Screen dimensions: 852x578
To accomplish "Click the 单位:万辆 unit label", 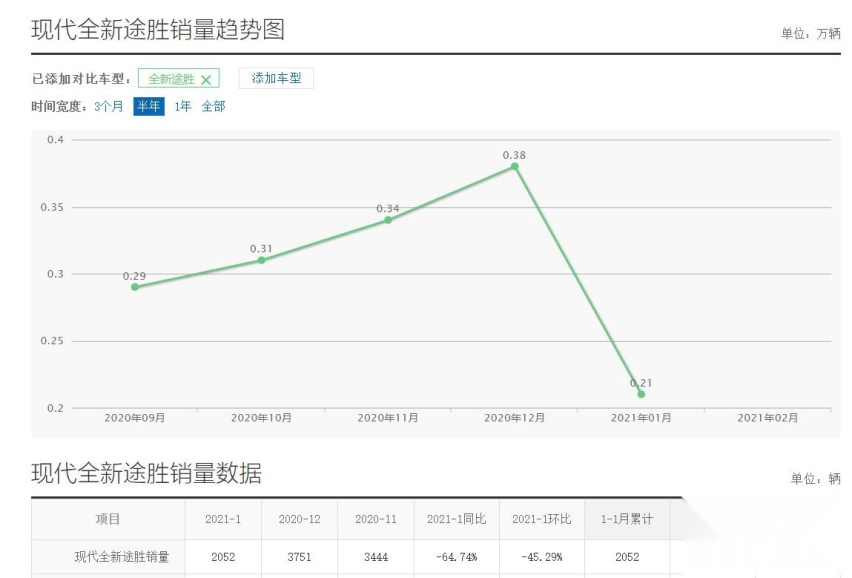I will coord(811,34).
